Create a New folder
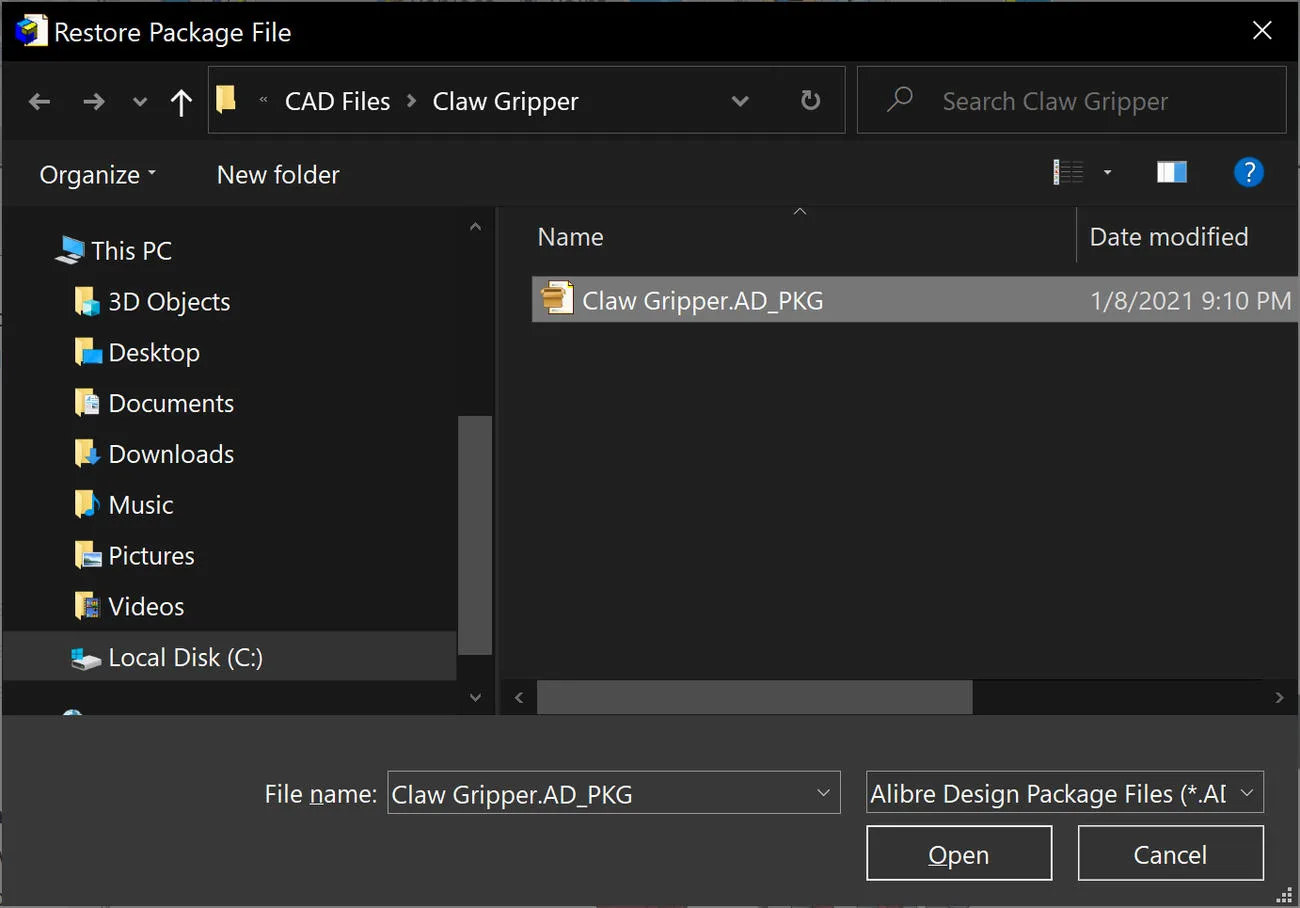 coord(278,175)
